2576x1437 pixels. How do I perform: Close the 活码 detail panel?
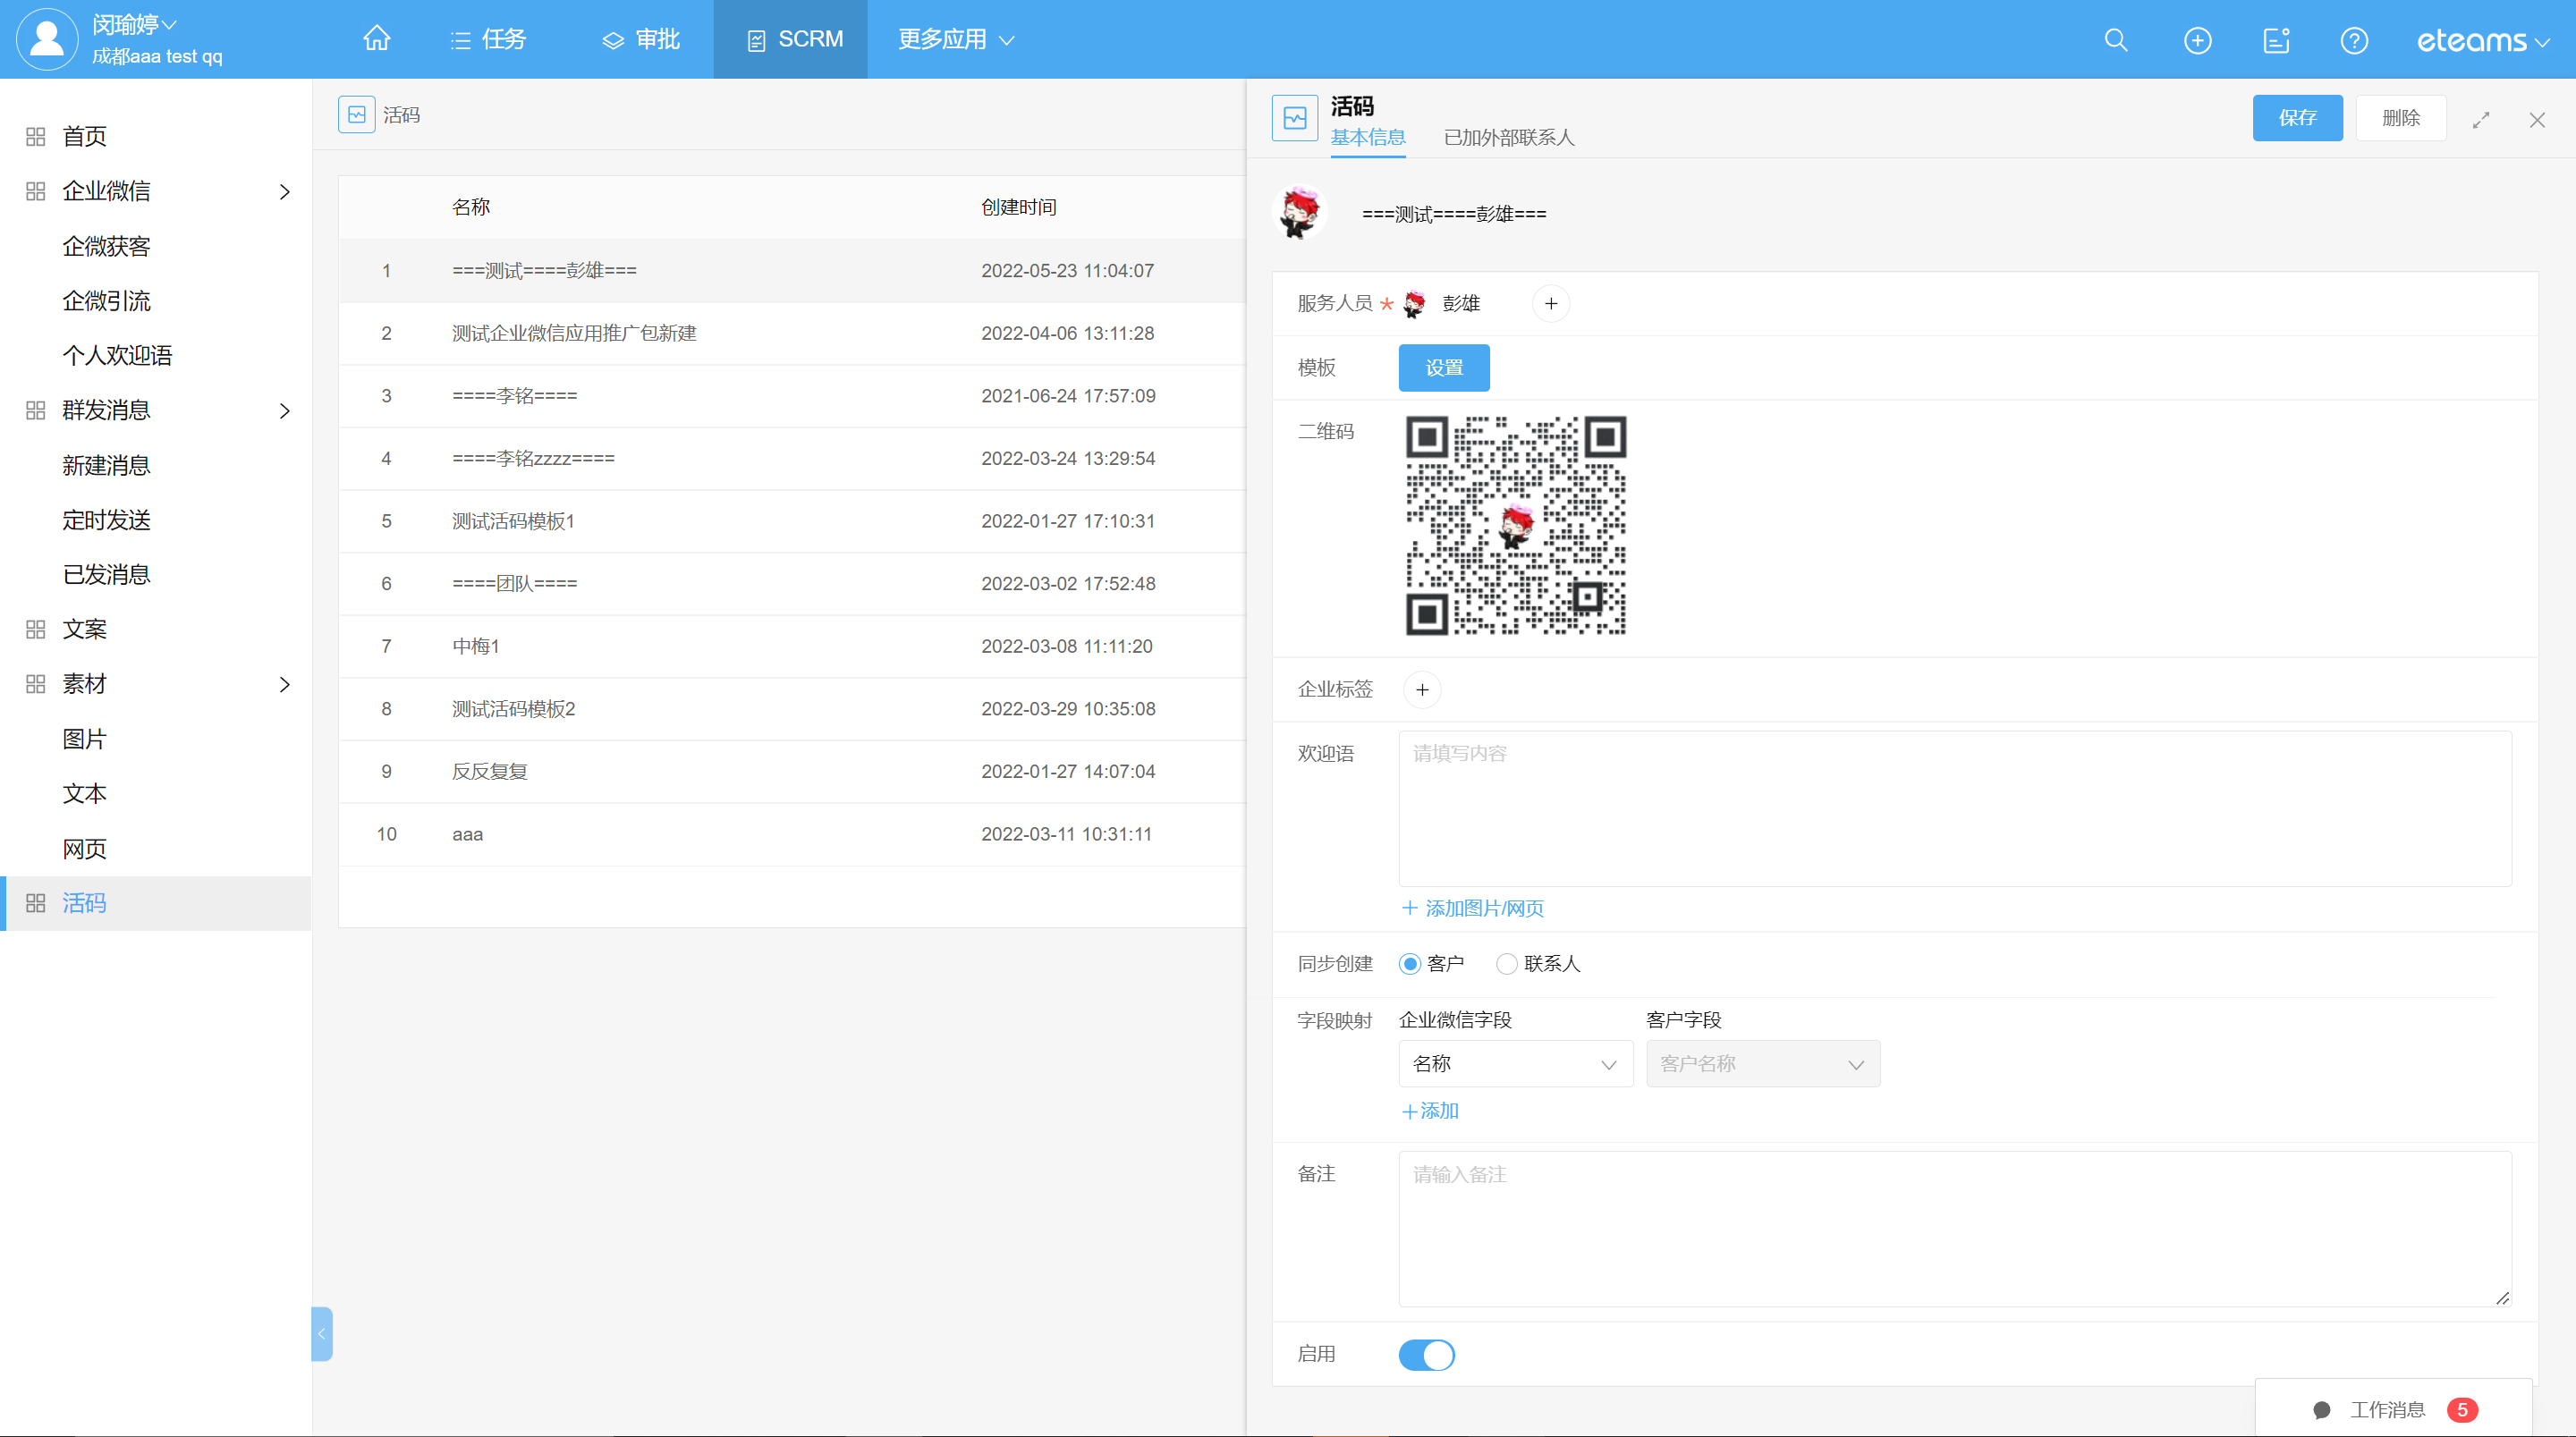pos(2537,120)
